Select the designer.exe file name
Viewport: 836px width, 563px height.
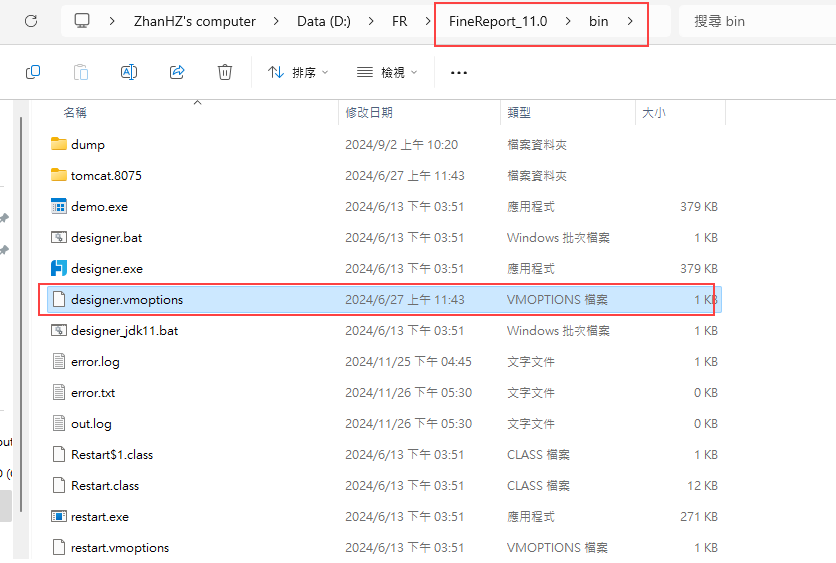pos(107,268)
